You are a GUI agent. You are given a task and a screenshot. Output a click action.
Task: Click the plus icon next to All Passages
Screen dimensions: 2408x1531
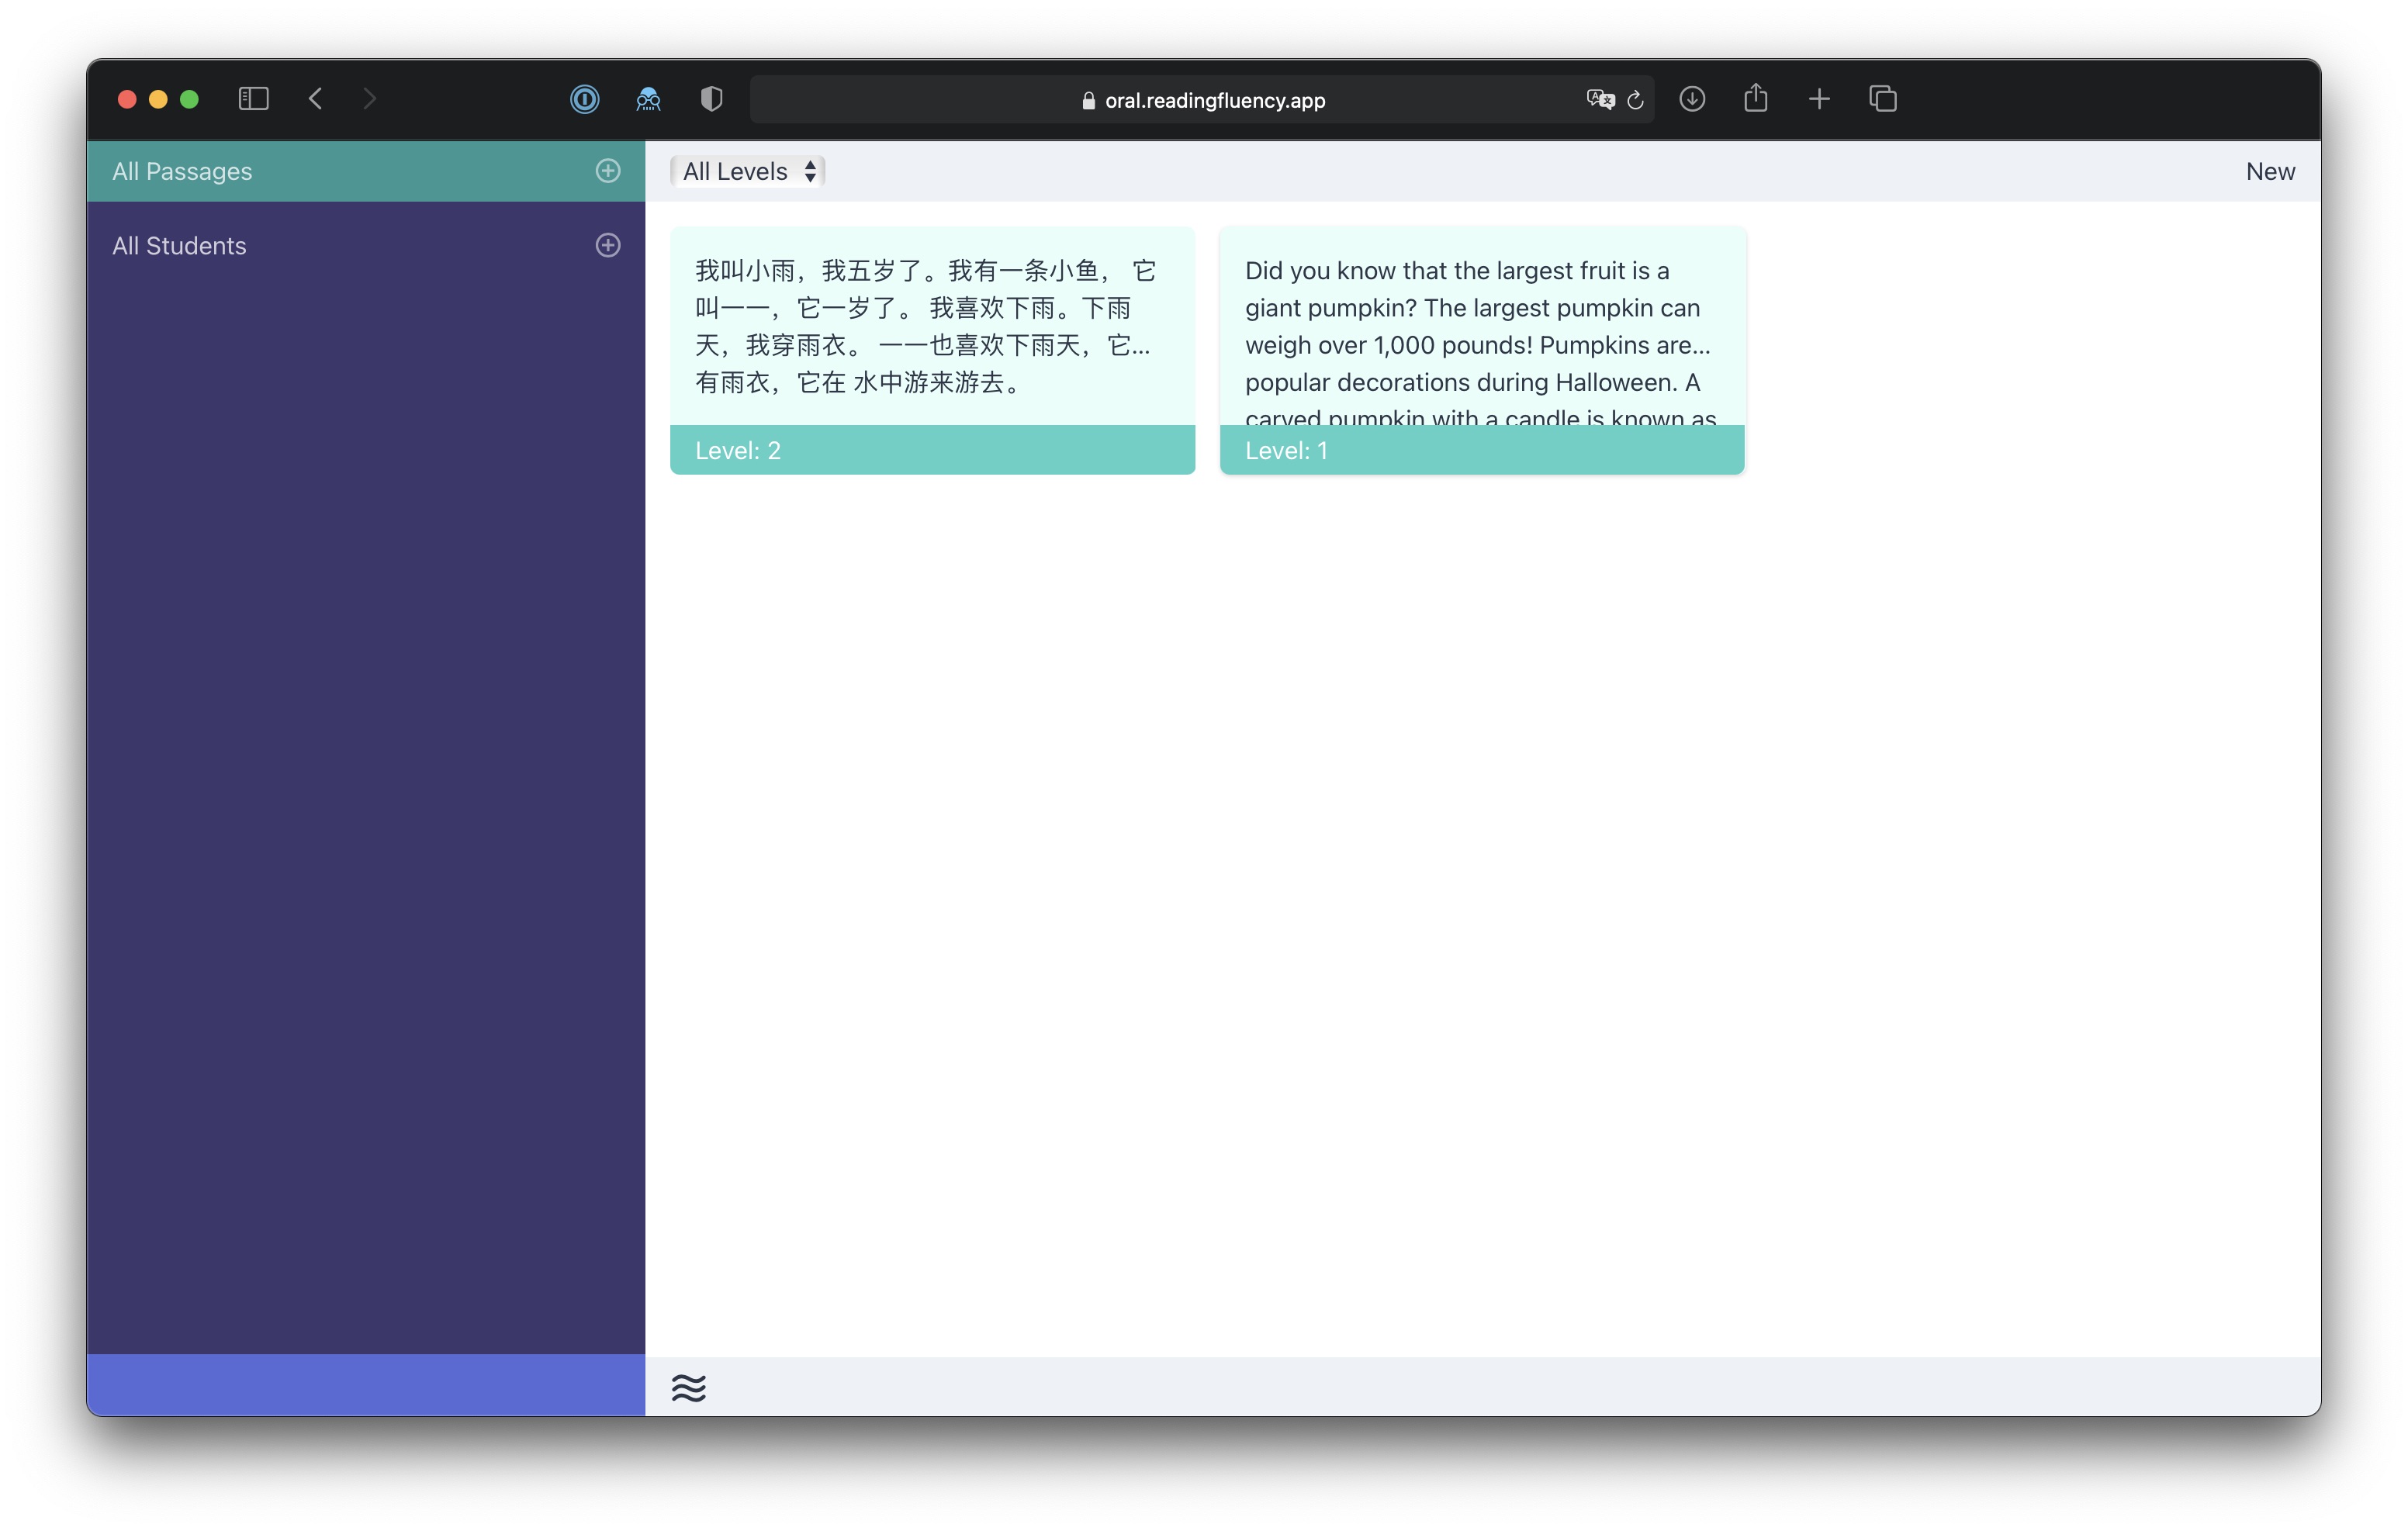tap(608, 171)
